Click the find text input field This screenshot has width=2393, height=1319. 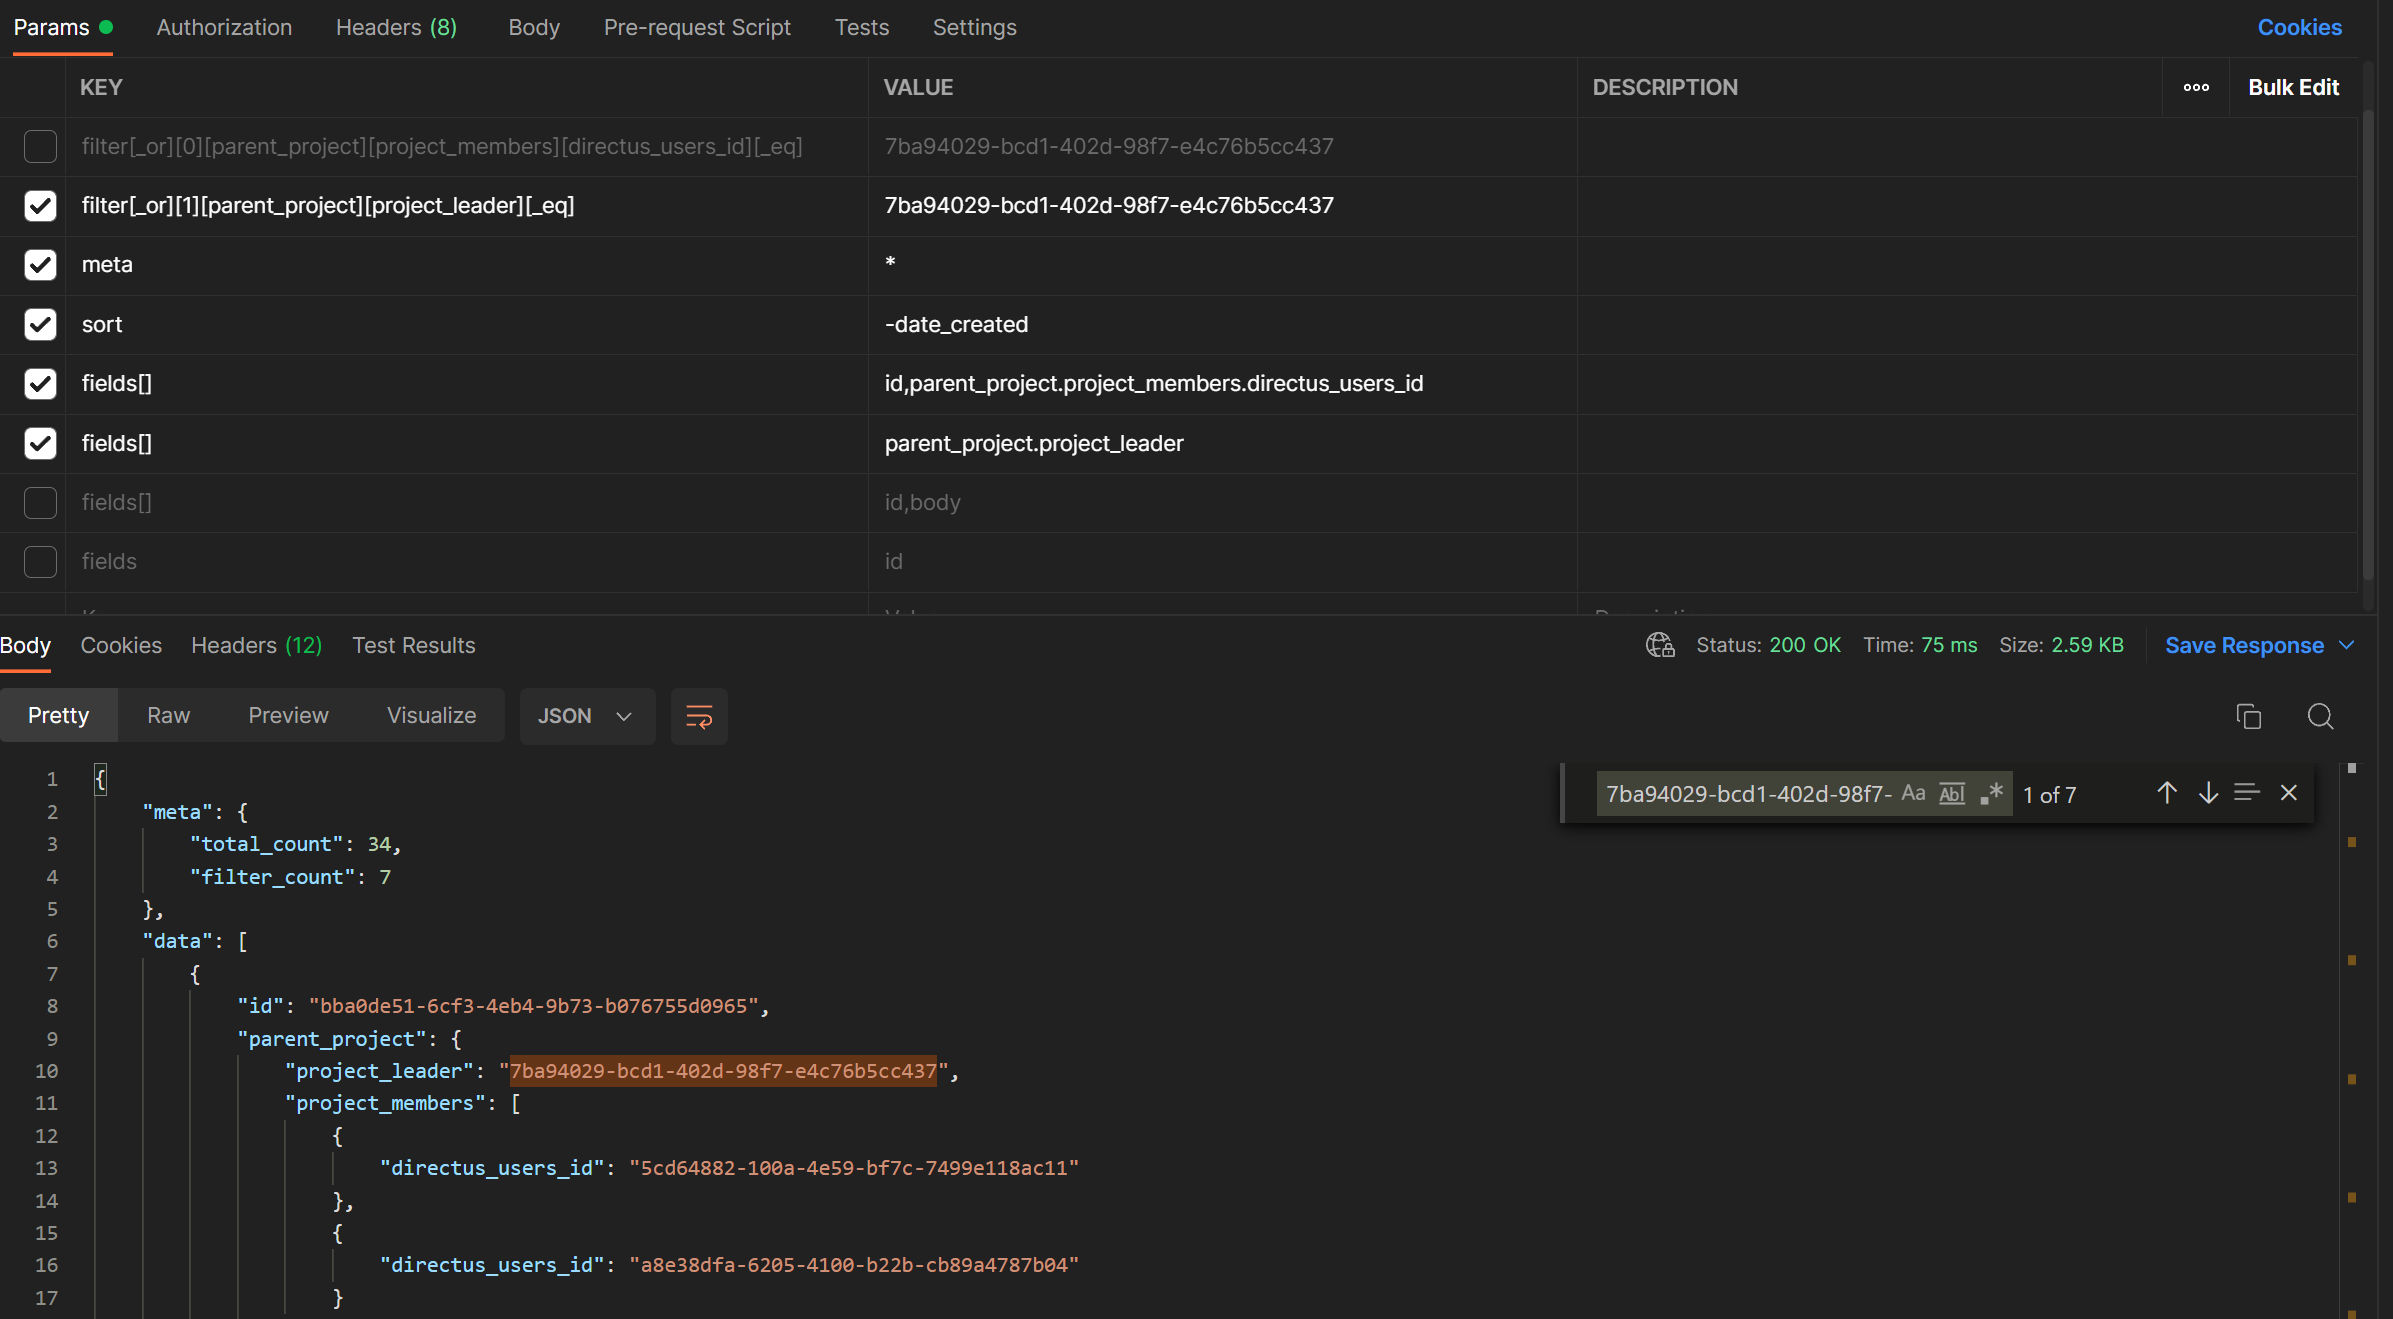click(1747, 794)
